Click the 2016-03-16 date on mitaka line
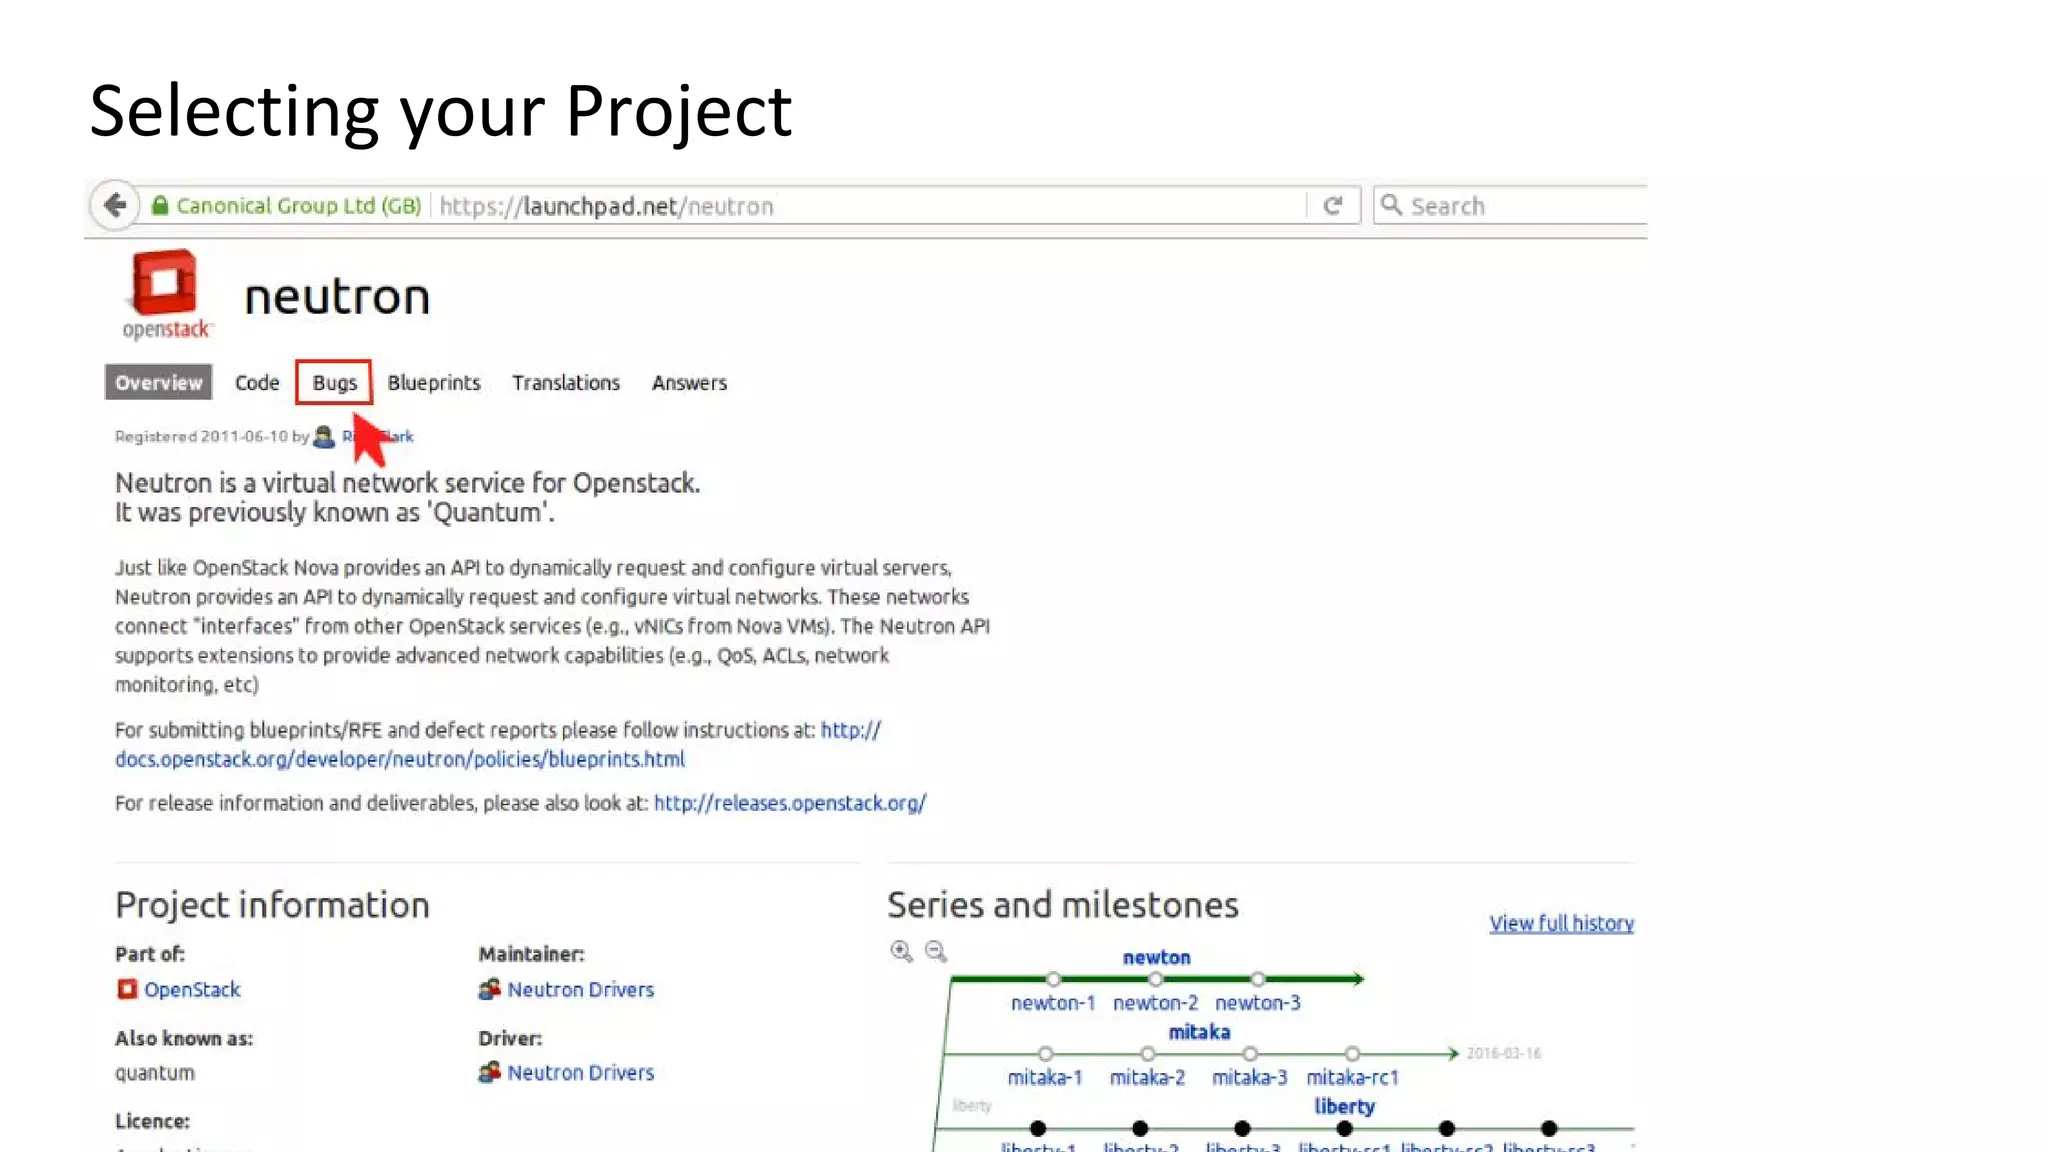 coord(1503,1053)
